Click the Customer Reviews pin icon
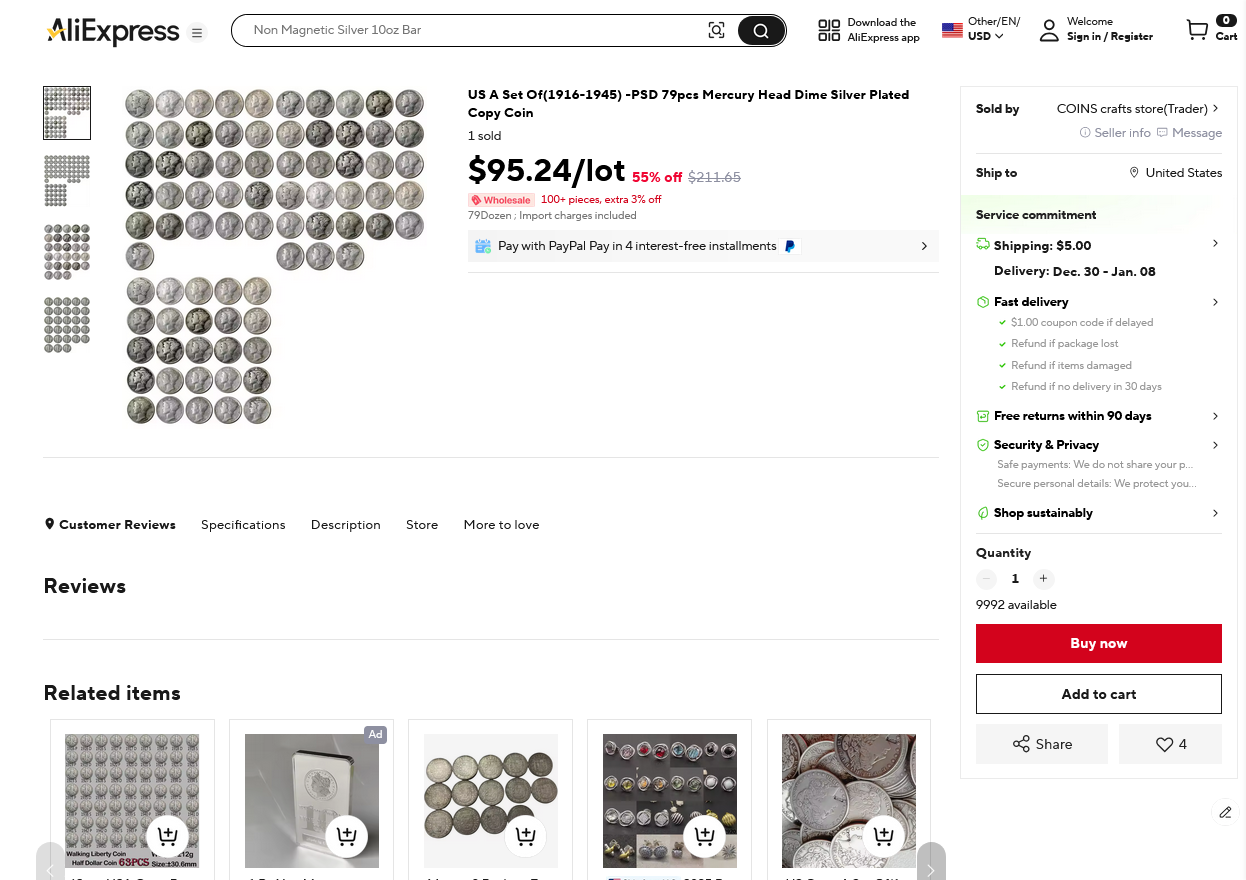1246x880 pixels. pos(49,524)
